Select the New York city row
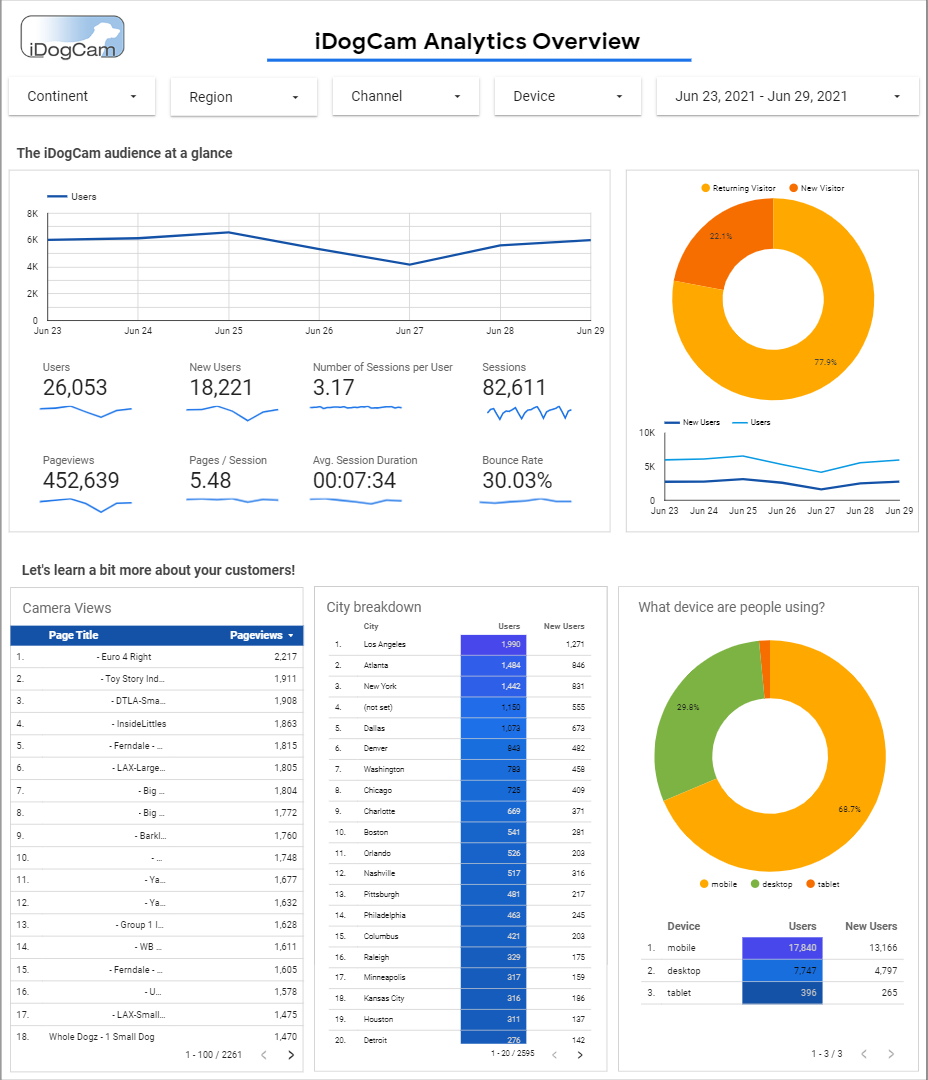Viewport: 928px width, 1080px height. (x=460, y=687)
